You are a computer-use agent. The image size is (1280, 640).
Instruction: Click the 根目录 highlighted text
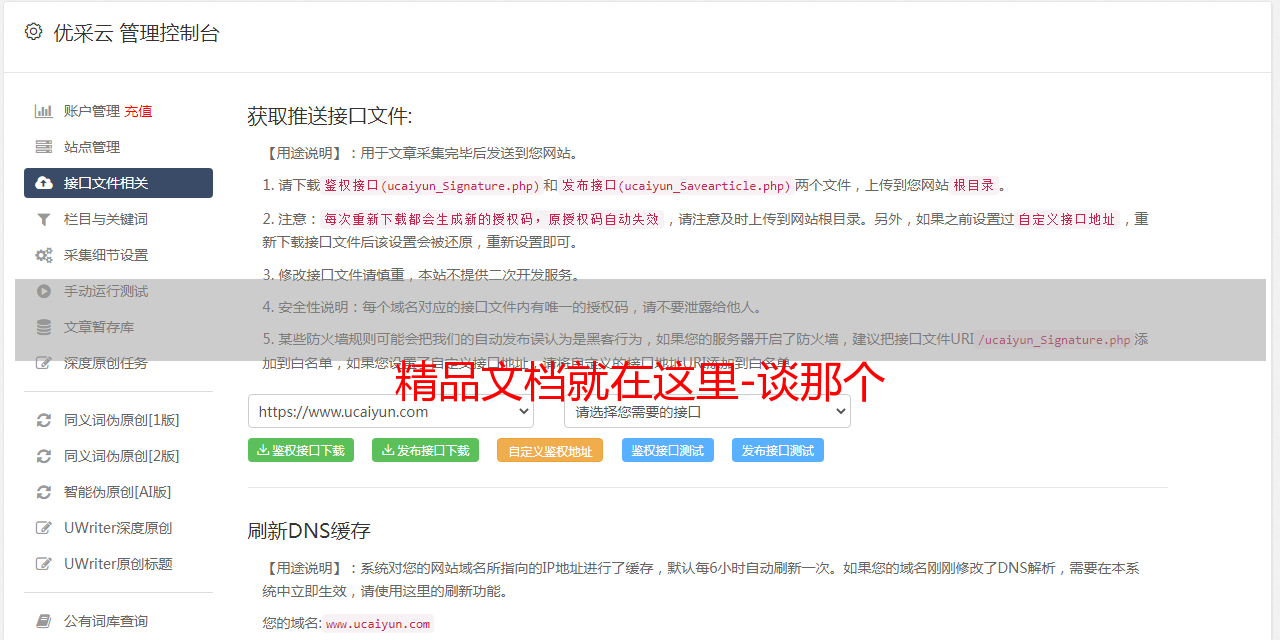(x=974, y=185)
